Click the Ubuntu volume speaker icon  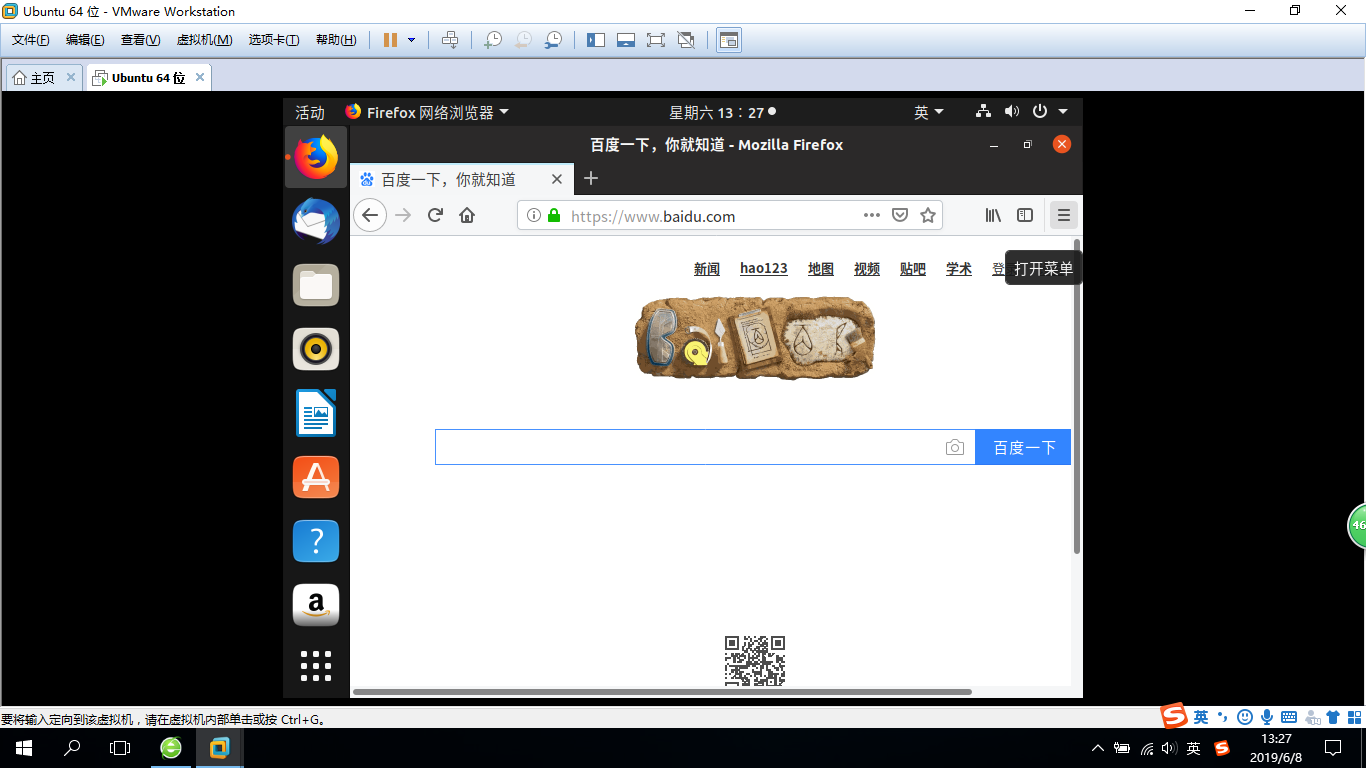tap(1012, 111)
